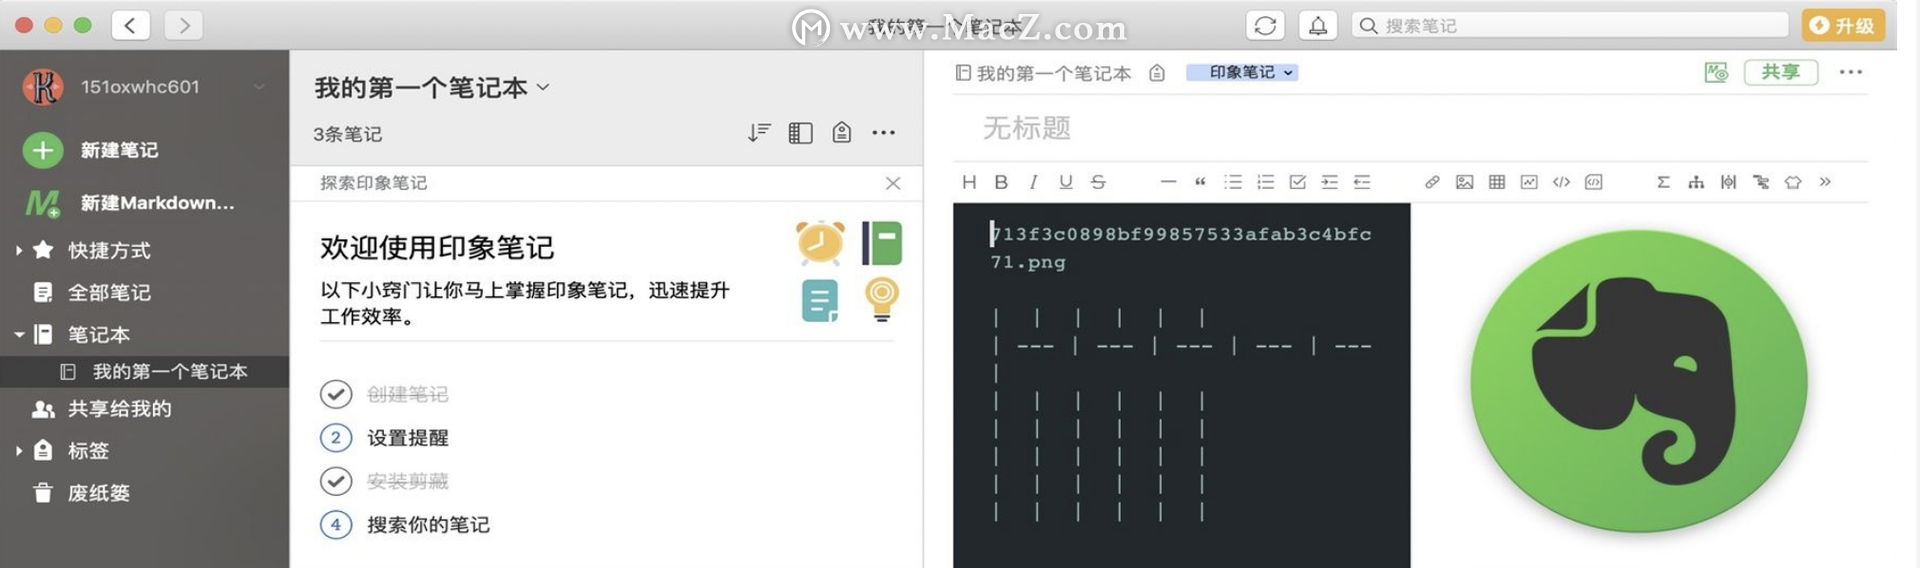Go back with the left arrow
1920x568 pixels.
coord(131,25)
